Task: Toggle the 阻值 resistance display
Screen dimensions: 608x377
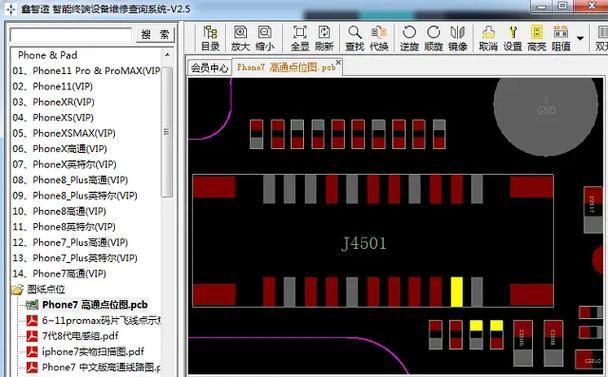Action: click(x=561, y=38)
